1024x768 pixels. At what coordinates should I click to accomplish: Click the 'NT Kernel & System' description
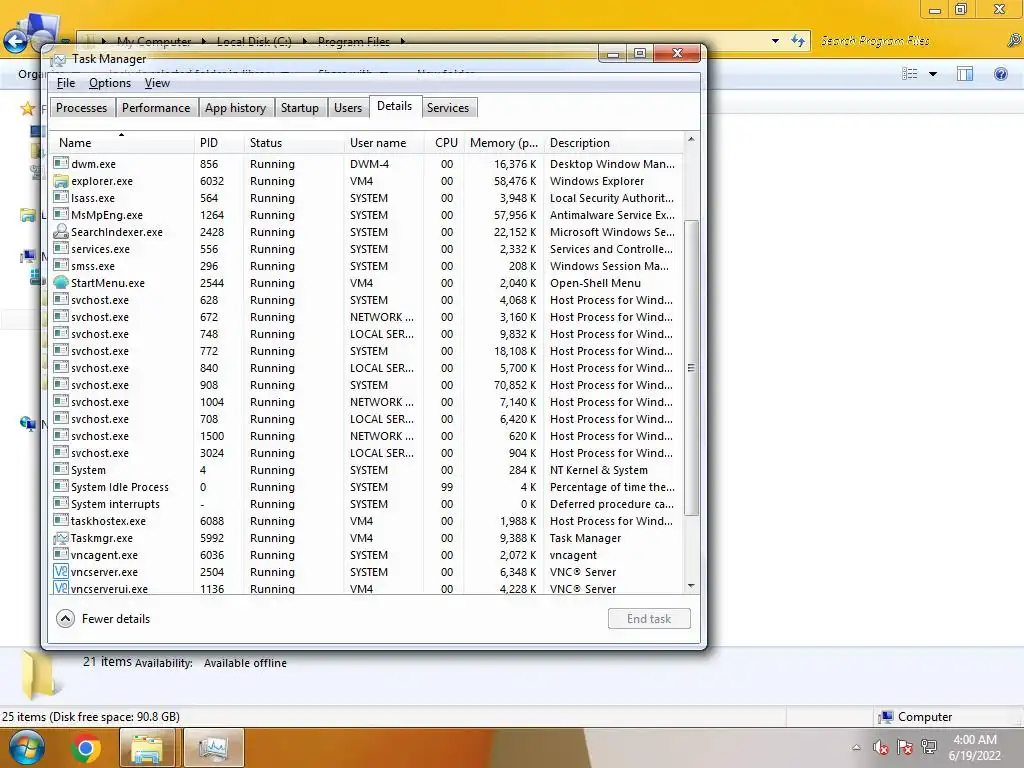pos(599,470)
